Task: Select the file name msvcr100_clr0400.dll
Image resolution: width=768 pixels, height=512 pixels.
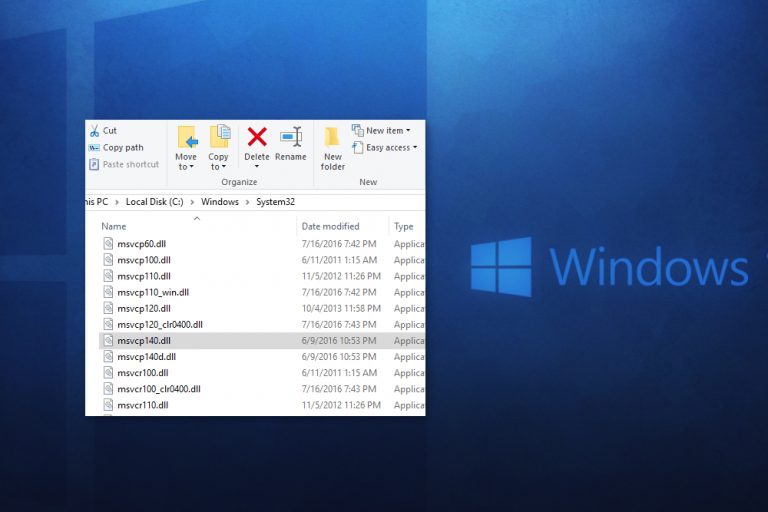Action: [x=159, y=390]
